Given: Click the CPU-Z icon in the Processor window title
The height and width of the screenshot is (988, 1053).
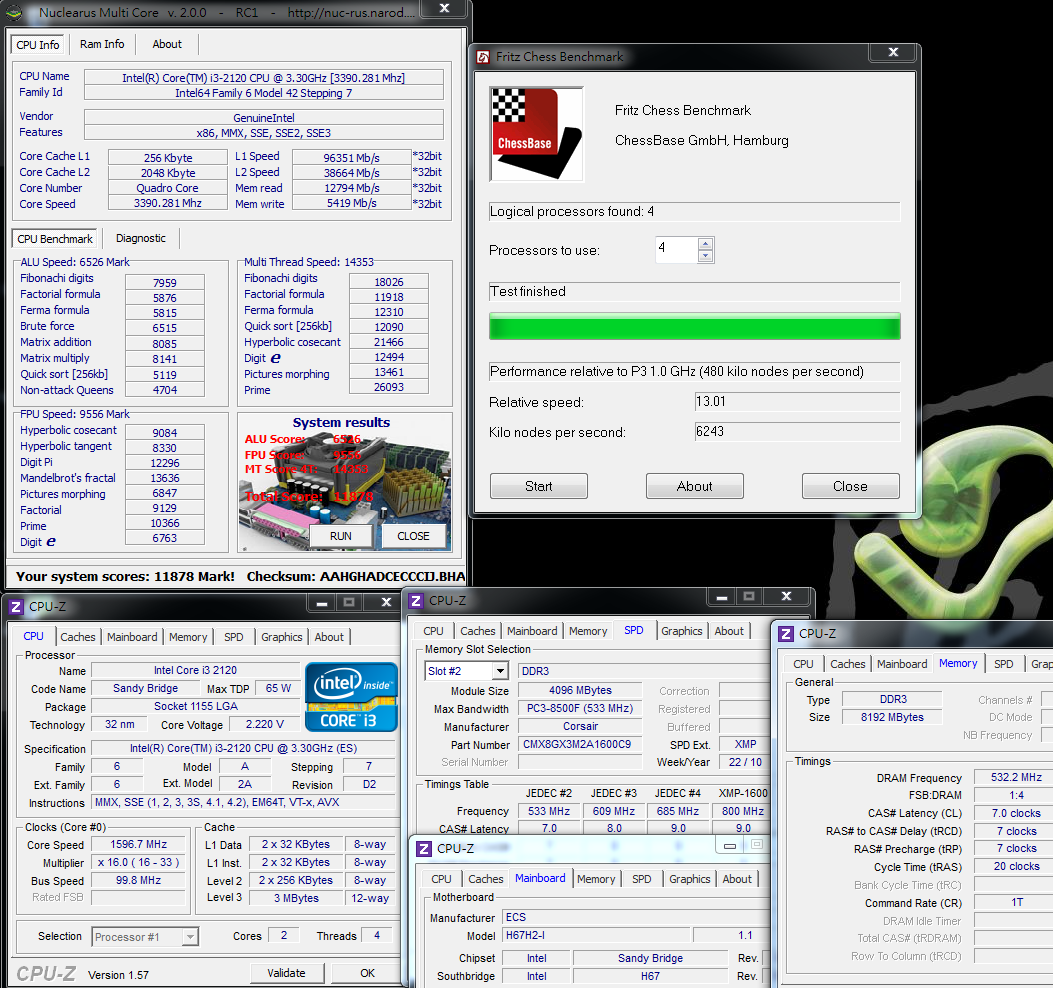Looking at the screenshot, I should [x=15, y=607].
